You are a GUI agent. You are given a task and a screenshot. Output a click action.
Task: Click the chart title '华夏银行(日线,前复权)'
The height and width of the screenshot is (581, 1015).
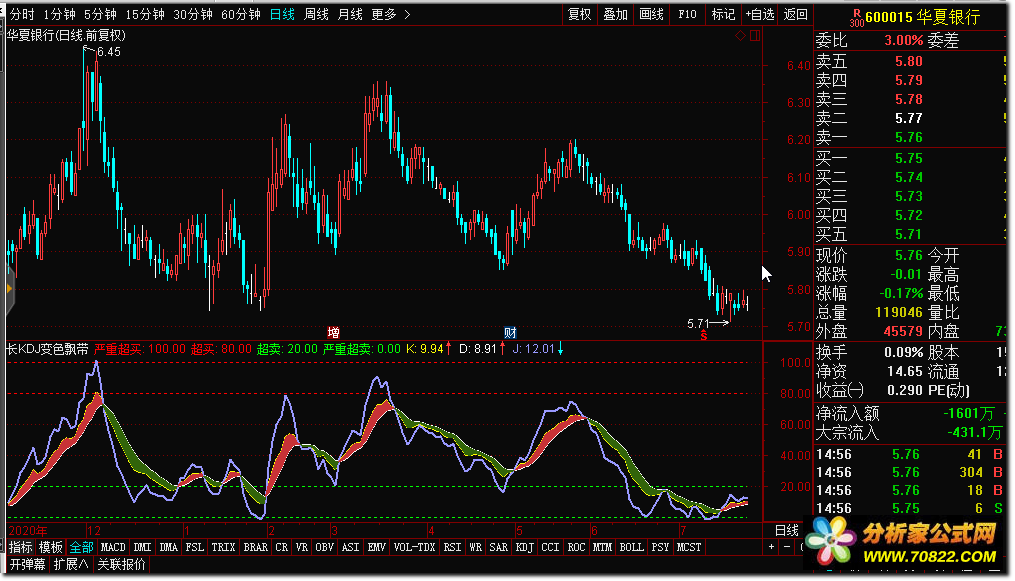click(x=66, y=36)
